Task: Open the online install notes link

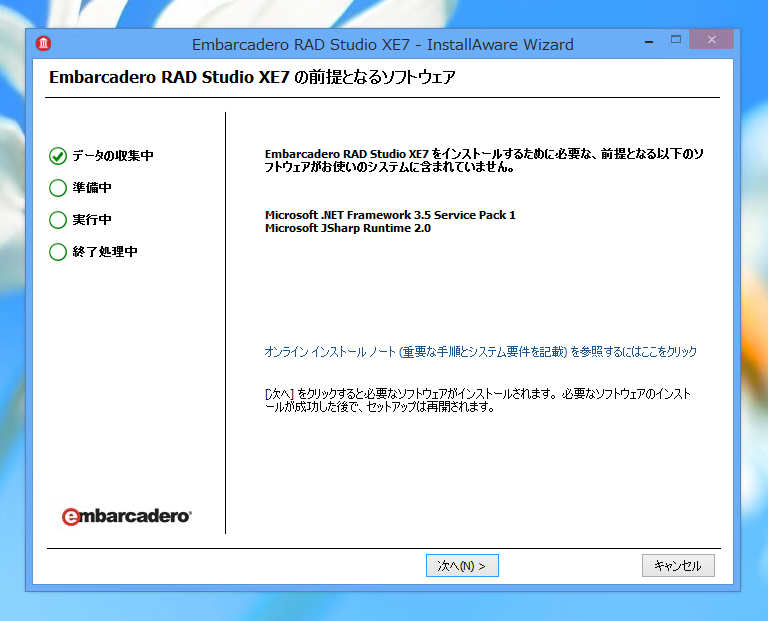Action: pos(480,352)
